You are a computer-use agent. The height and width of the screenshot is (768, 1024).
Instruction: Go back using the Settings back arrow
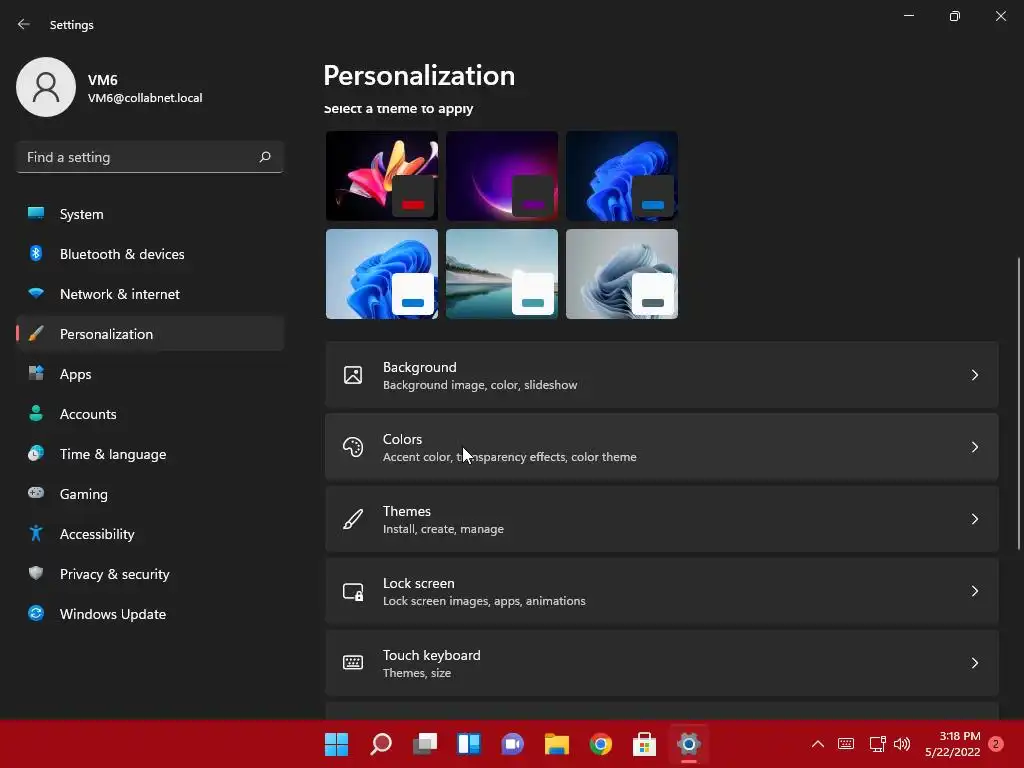[24, 24]
